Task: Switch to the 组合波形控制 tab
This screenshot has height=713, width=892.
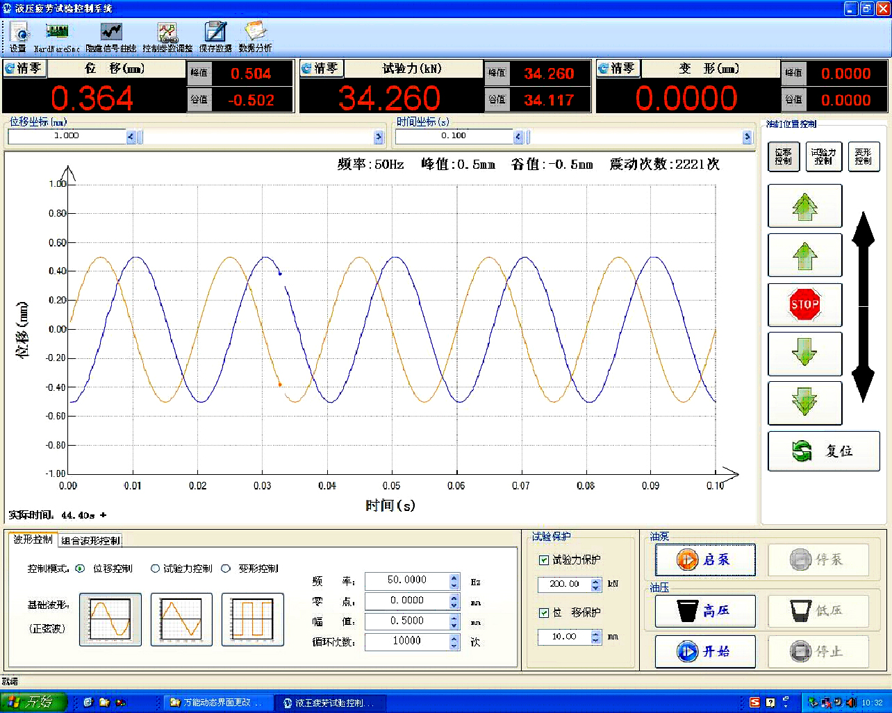Action: click(x=91, y=541)
